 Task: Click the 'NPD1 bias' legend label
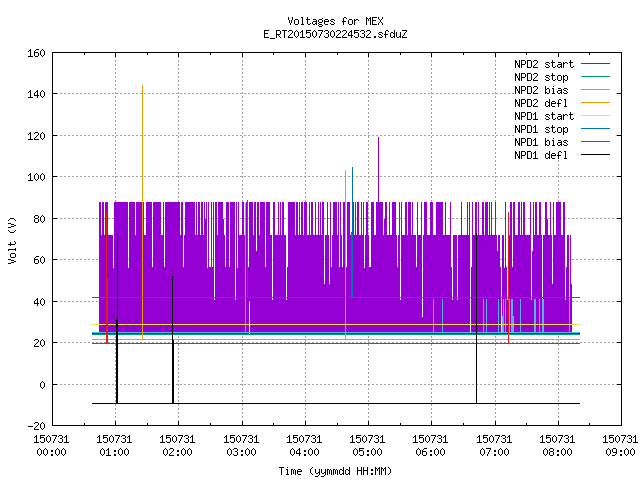coord(541,142)
